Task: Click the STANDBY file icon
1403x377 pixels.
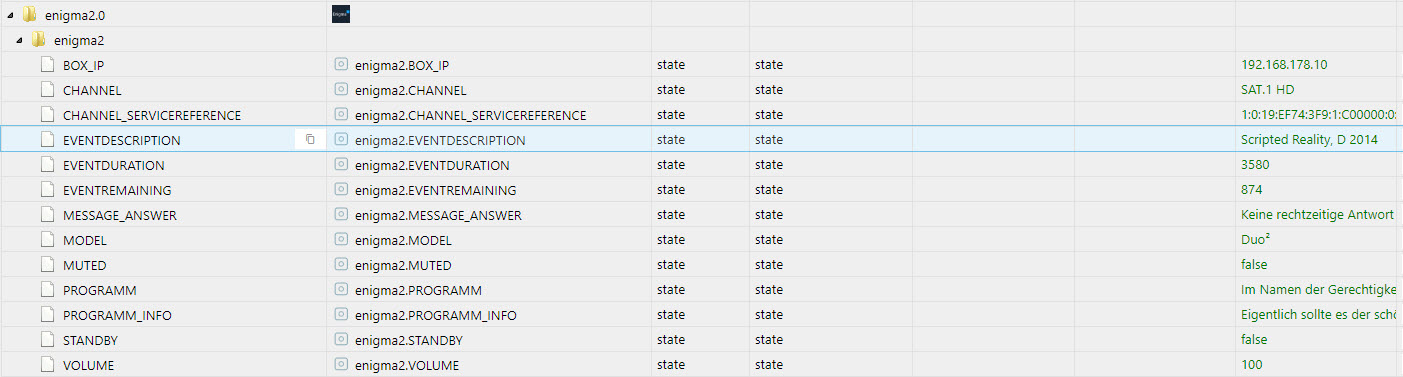Action: click(47, 340)
